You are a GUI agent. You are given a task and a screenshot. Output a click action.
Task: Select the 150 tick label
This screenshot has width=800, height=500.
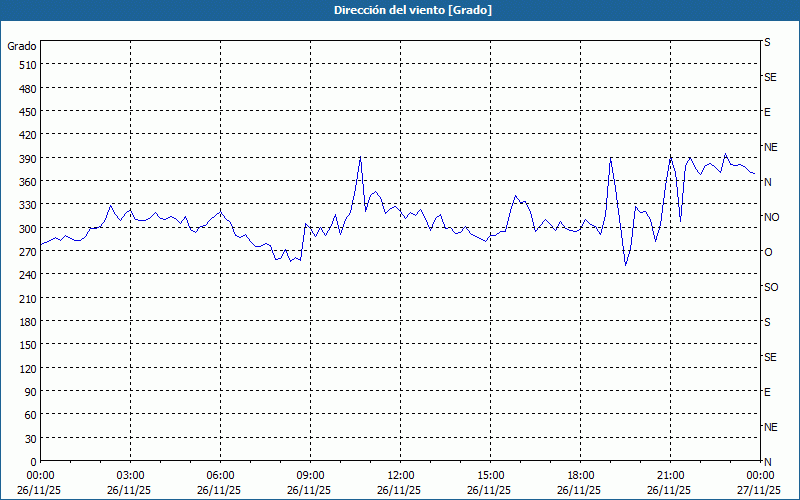(x=28, y=345)
